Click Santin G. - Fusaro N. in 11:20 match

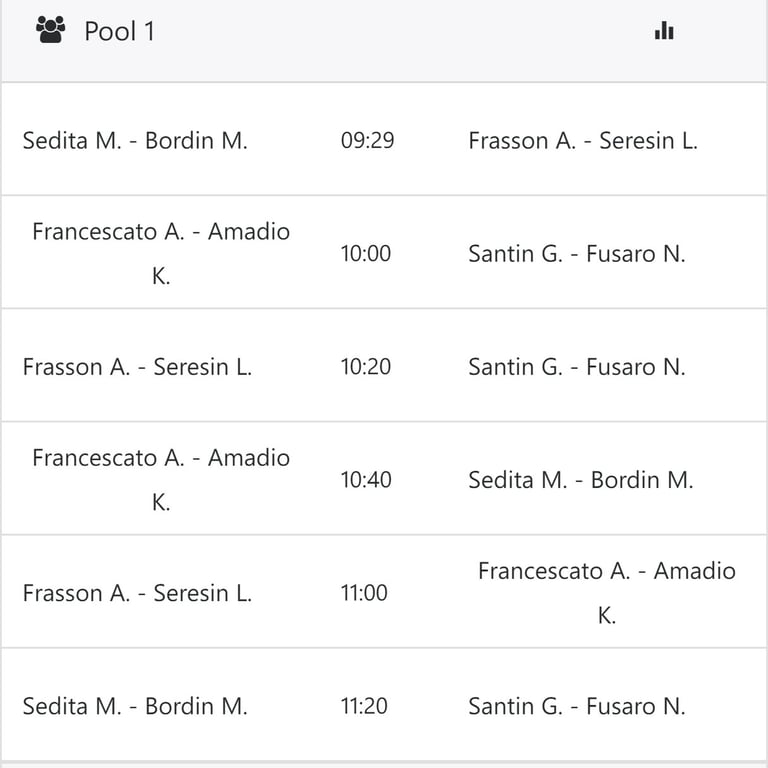tap(577, 706)
